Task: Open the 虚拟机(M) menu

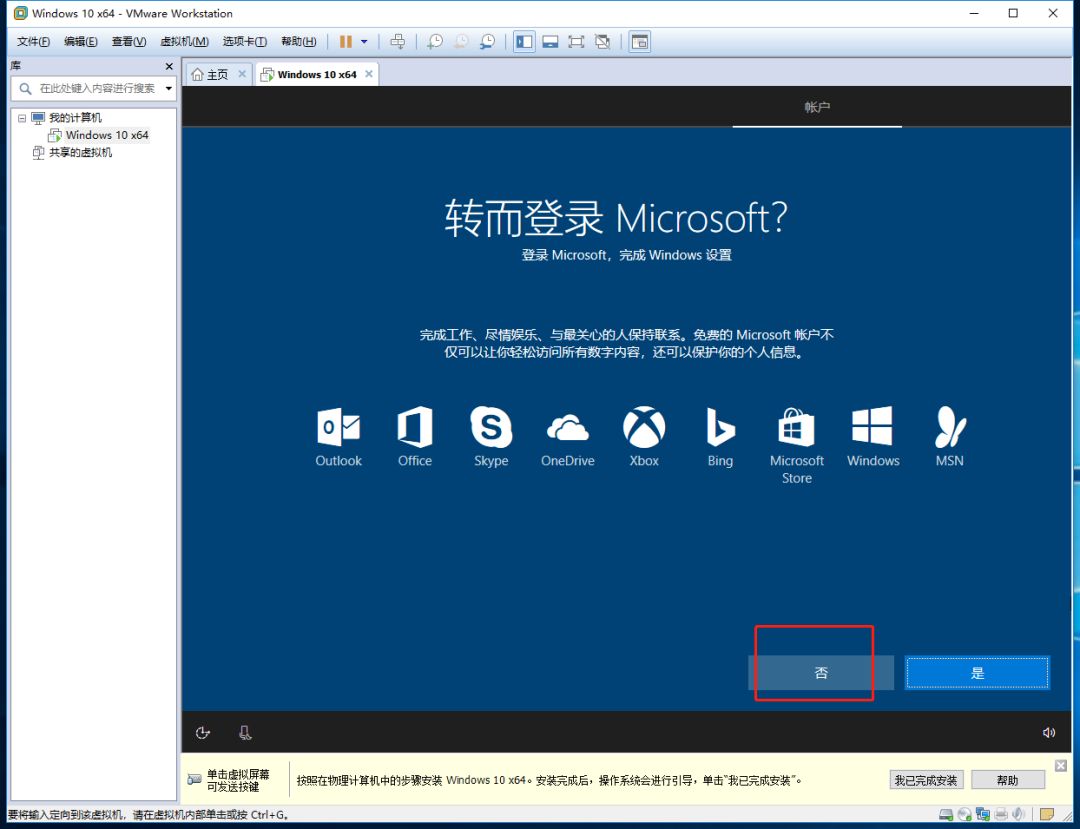Action: [184, 41]
